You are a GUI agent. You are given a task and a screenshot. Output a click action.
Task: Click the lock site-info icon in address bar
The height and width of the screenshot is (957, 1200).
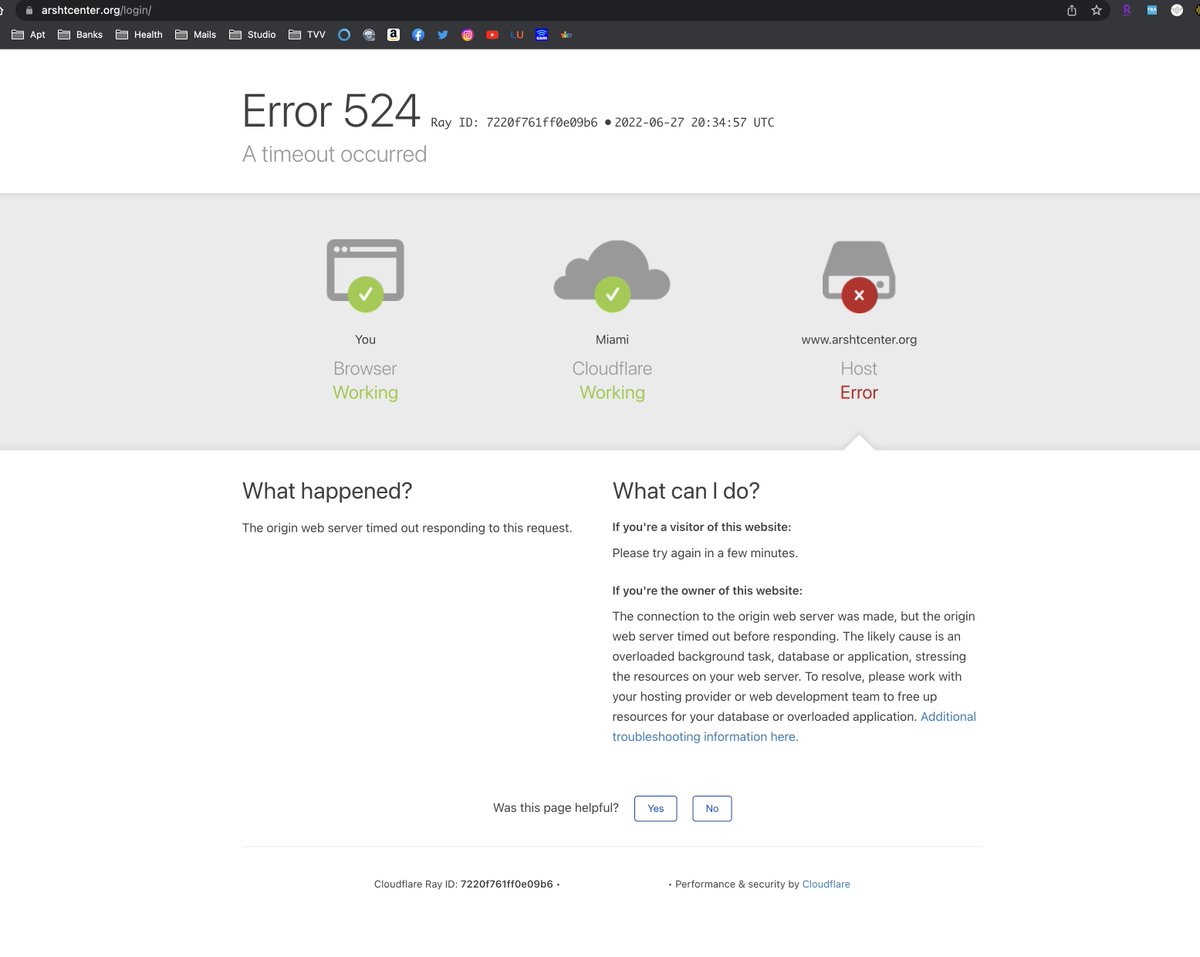click(29, 10)
